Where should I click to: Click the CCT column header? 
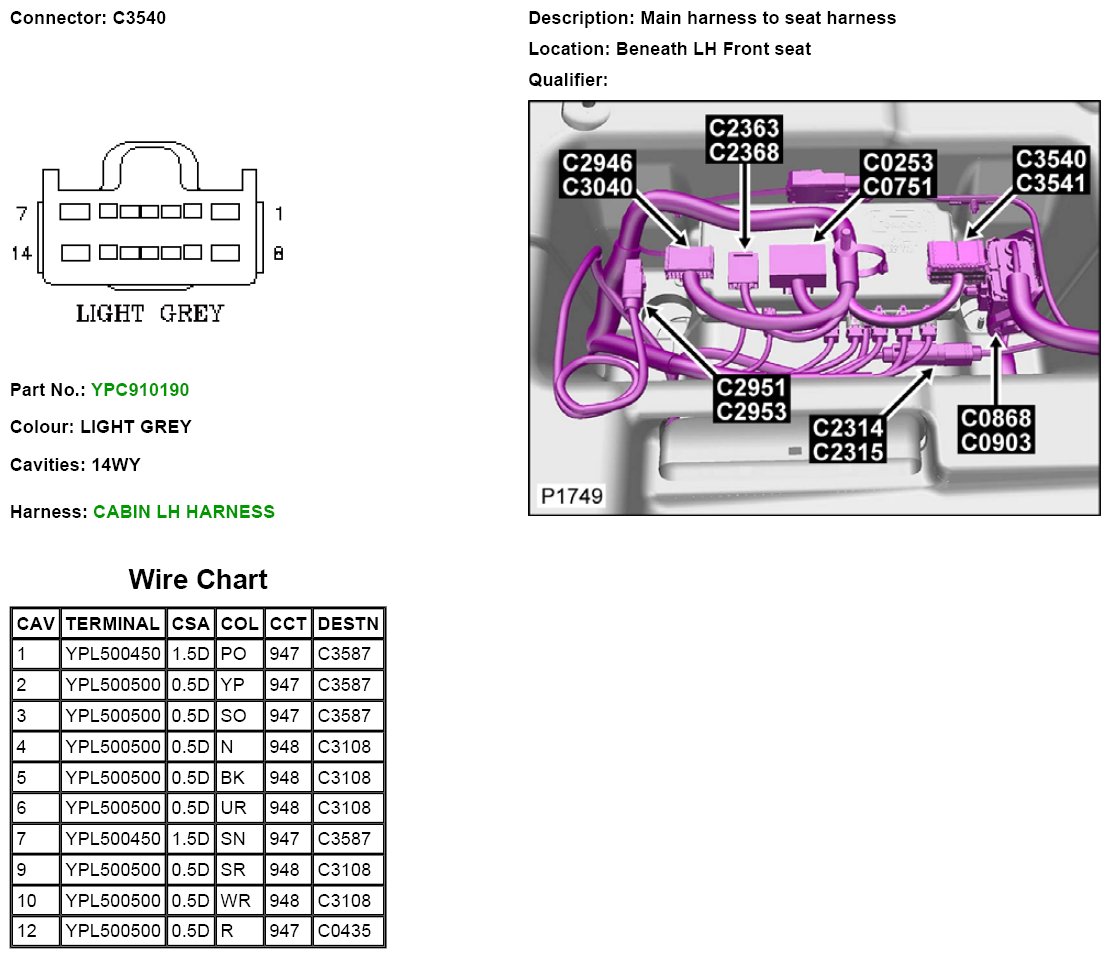point(288,624)
